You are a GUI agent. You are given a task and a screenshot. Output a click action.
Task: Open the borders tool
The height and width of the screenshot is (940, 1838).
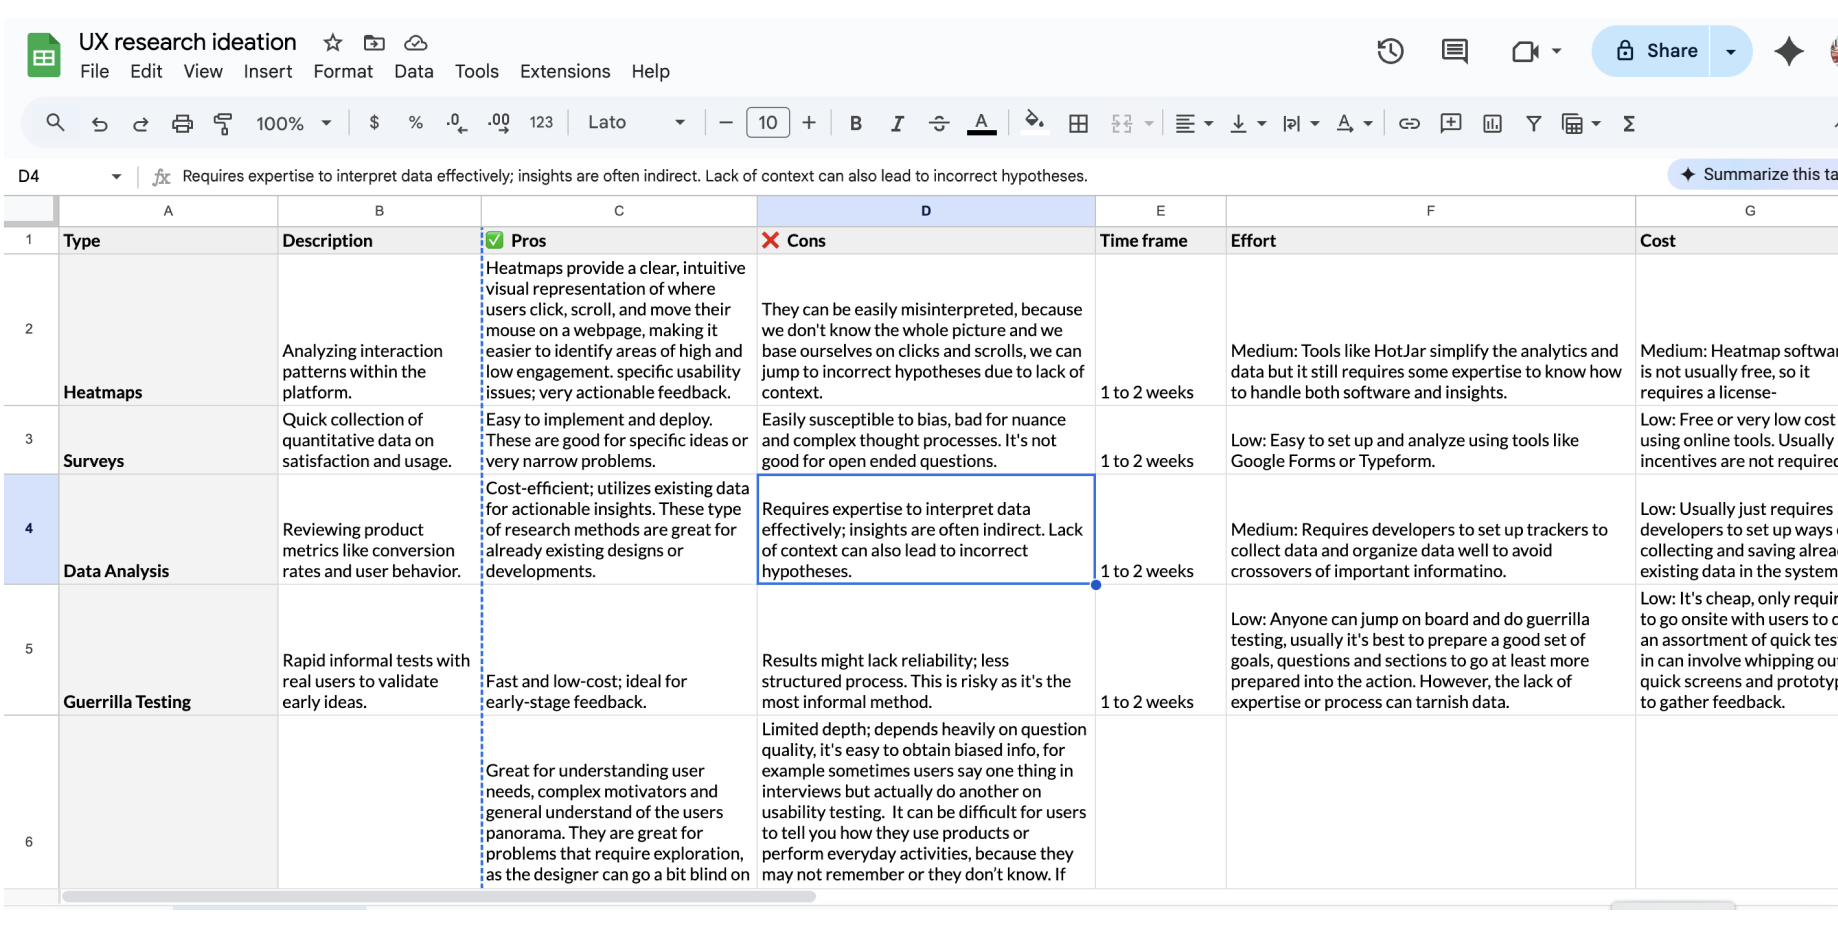(1078, 123)
